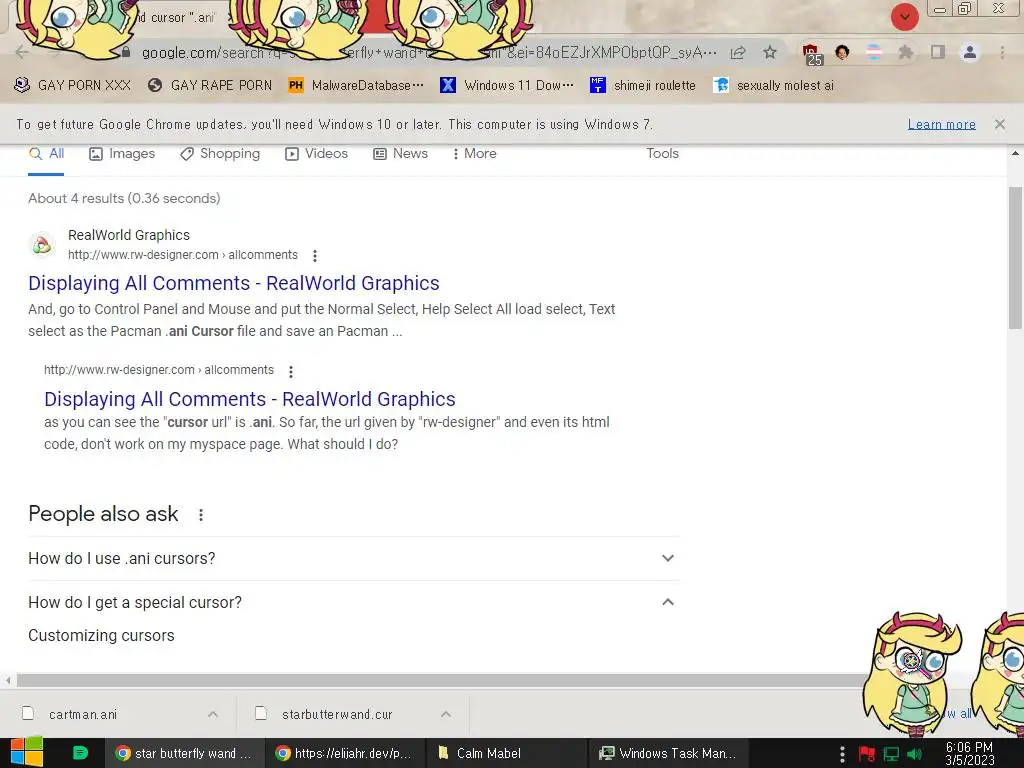Click the network tray icon
The height and width of the screenshot is (768, 1024).
pyautogui.click(x=891, y=754)
